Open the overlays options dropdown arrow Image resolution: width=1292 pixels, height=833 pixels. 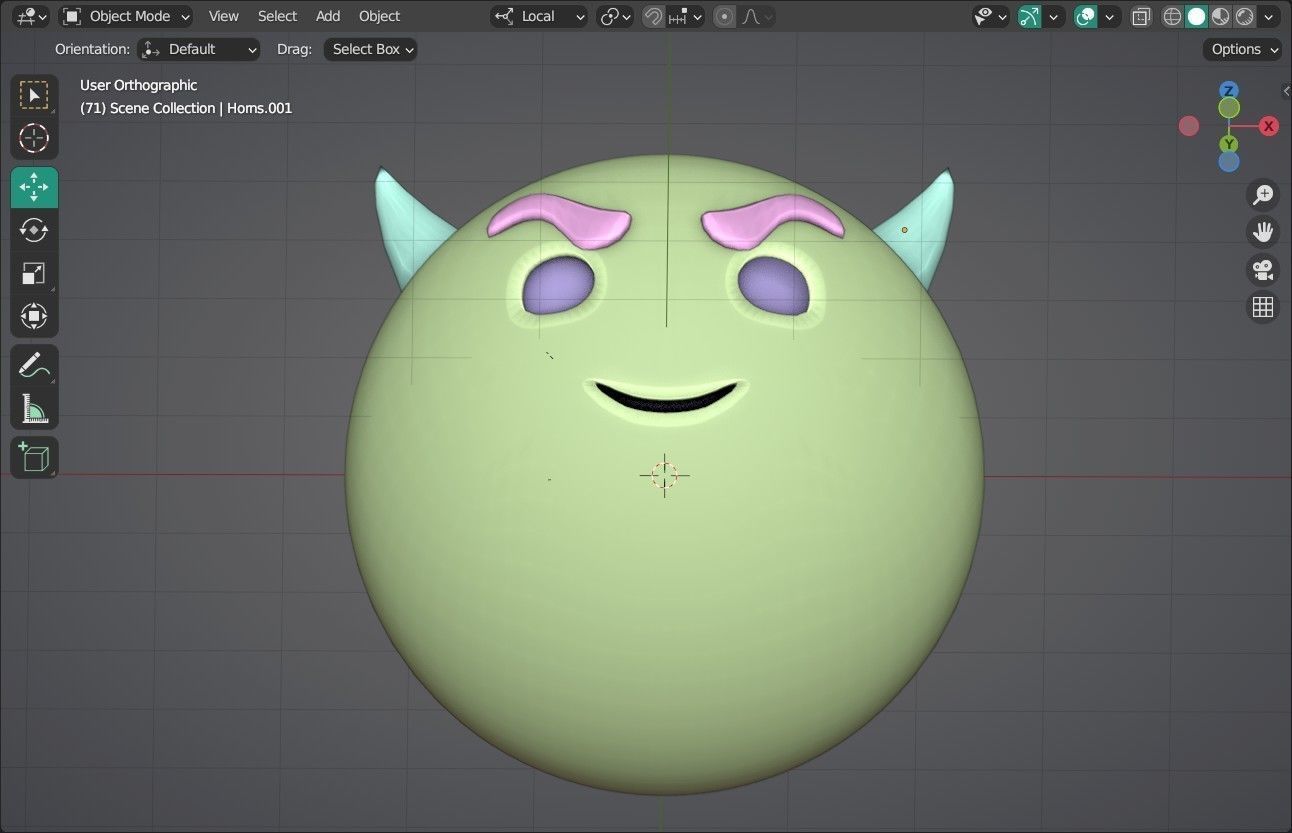[x=1109, y=16]
